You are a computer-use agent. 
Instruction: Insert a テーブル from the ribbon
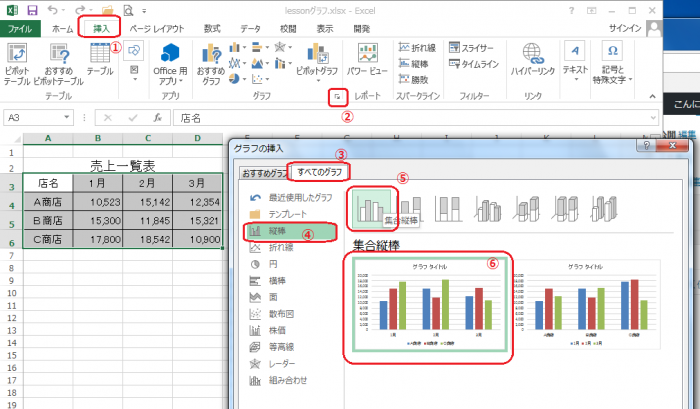(100, 59)
